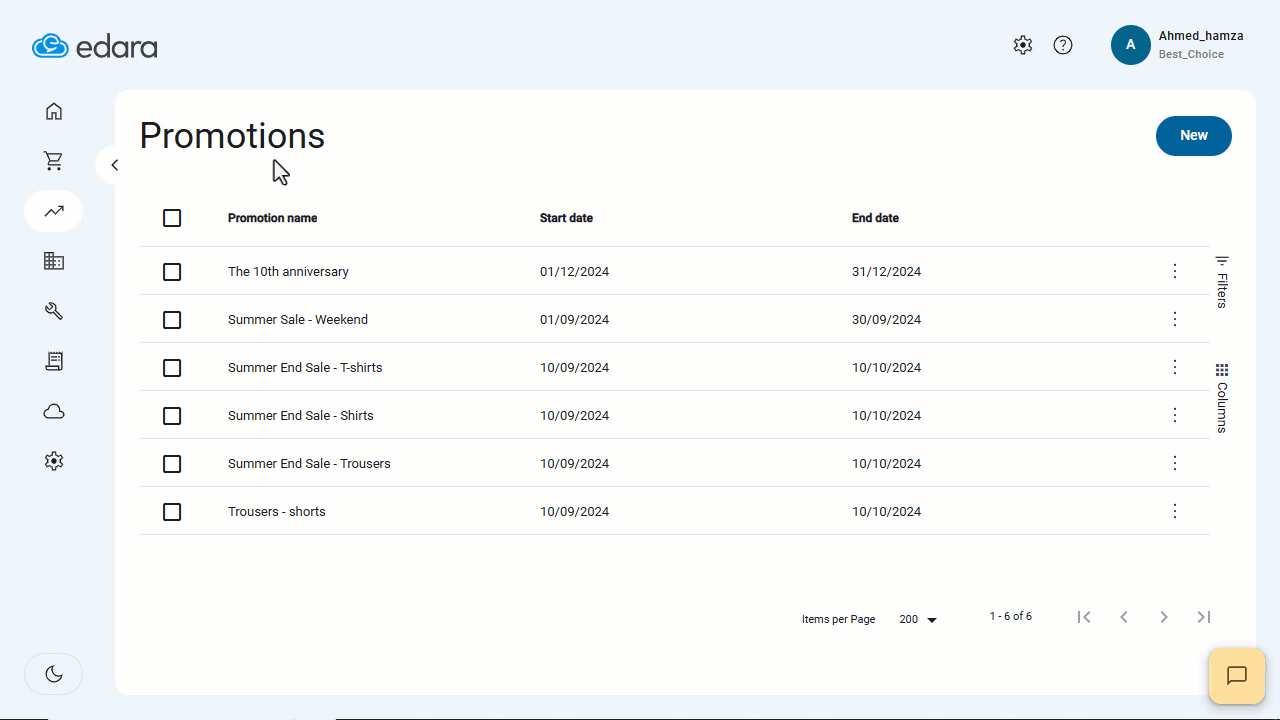The width and height of the screenshot is (1280, 720).
Task: Open the Filters side panel
Action: pos(1222,282)
